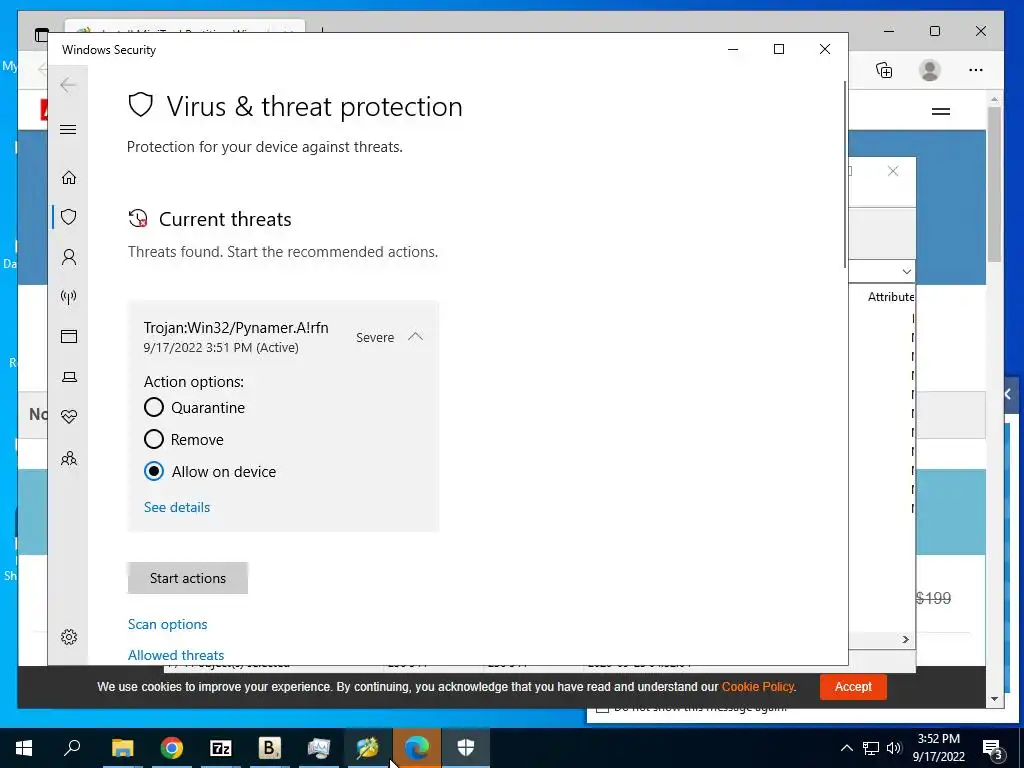Expand the dropdown in the background dialog
Image resolution: width=1024 pixels, height=768 pixels.
[906, 271]
